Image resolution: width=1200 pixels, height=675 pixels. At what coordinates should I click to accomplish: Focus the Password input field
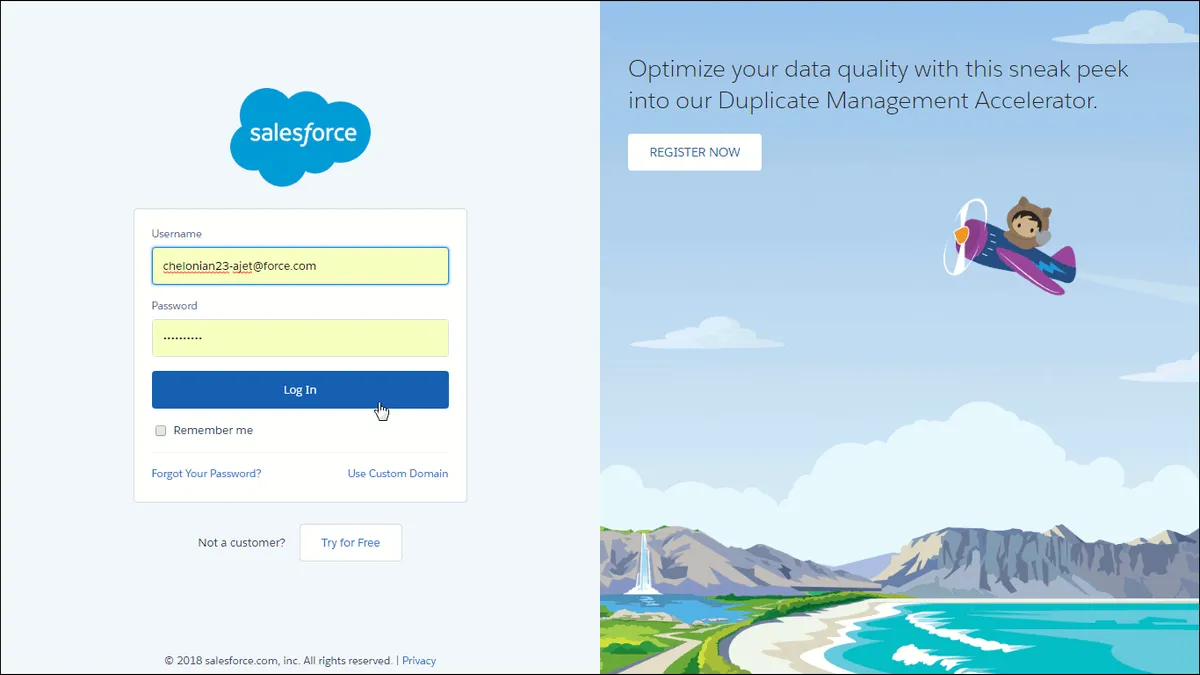(x=300, y=338)
